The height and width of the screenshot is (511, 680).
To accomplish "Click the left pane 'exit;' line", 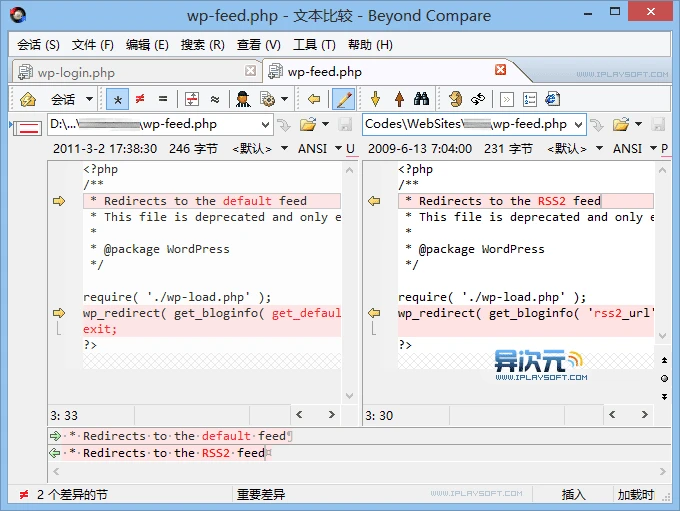I will click(x=212, y=329).
